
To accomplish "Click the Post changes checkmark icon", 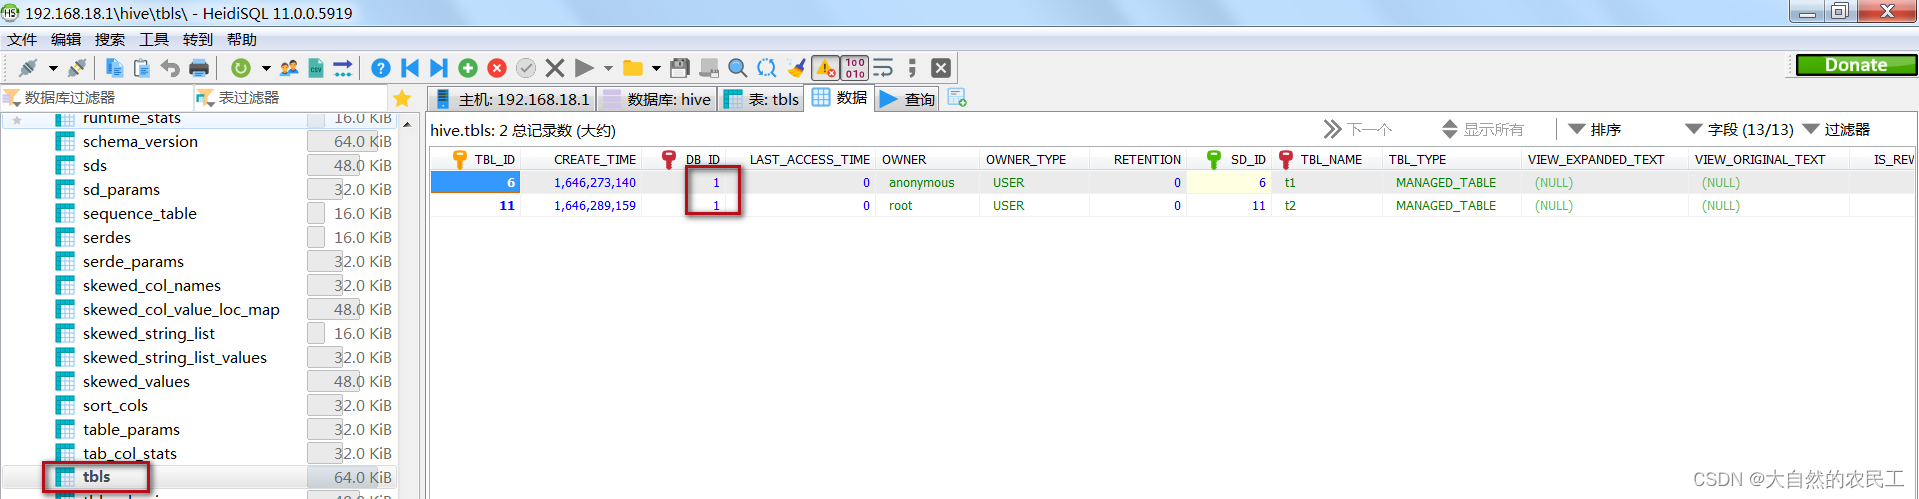I will click(525, 68).
